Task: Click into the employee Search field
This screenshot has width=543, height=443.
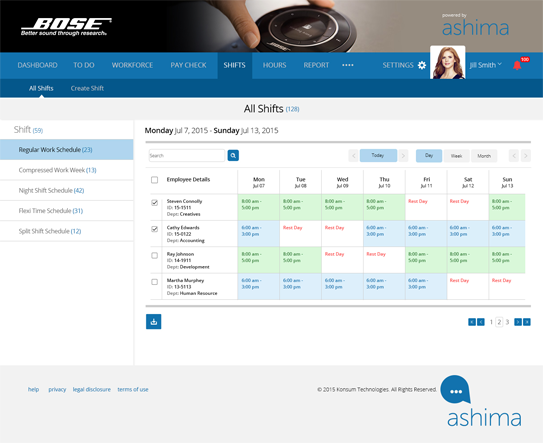Action: pyautogui.click(x=187, y=156)
